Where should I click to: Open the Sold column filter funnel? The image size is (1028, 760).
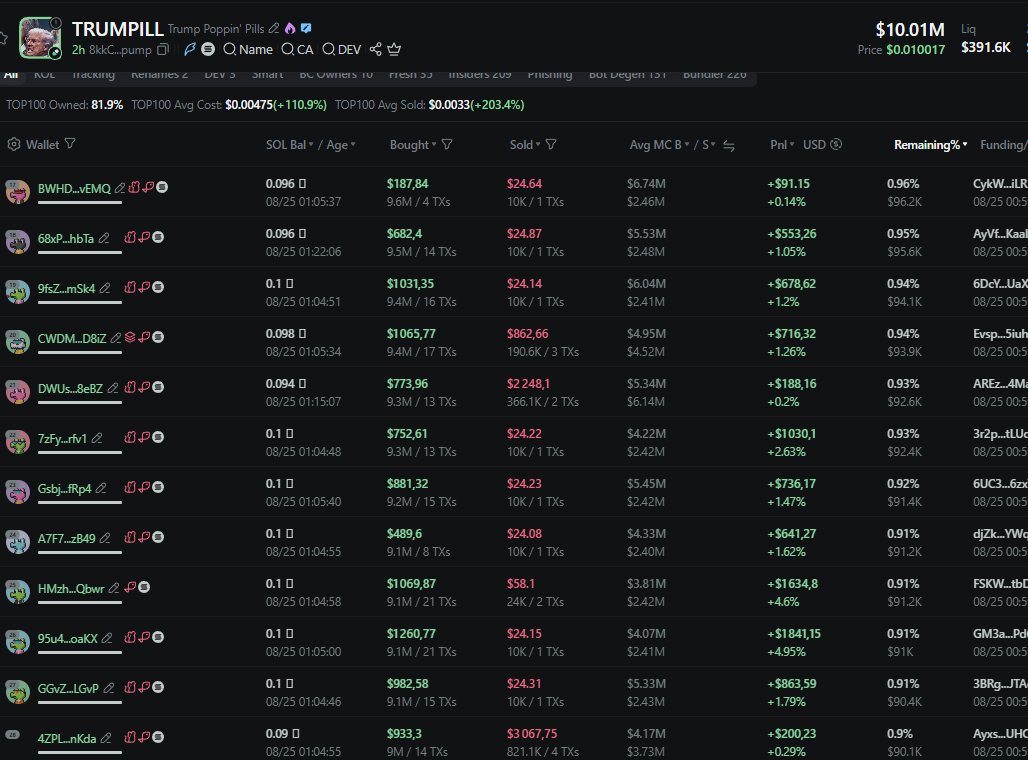(x=551, y=144)
